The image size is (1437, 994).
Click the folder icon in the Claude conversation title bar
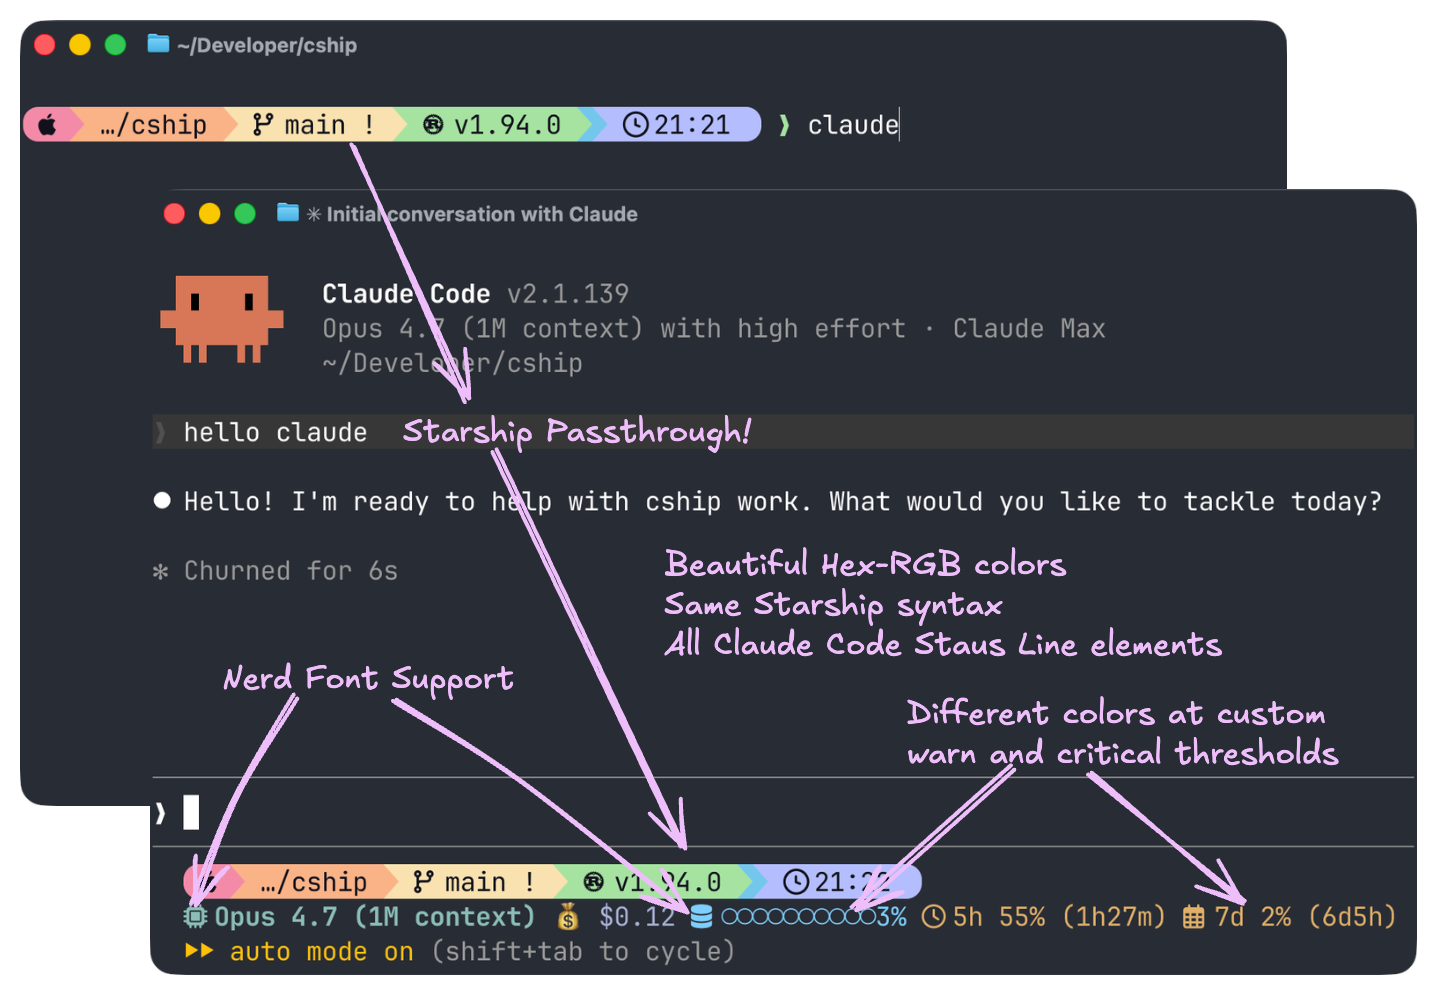point(288,213)
